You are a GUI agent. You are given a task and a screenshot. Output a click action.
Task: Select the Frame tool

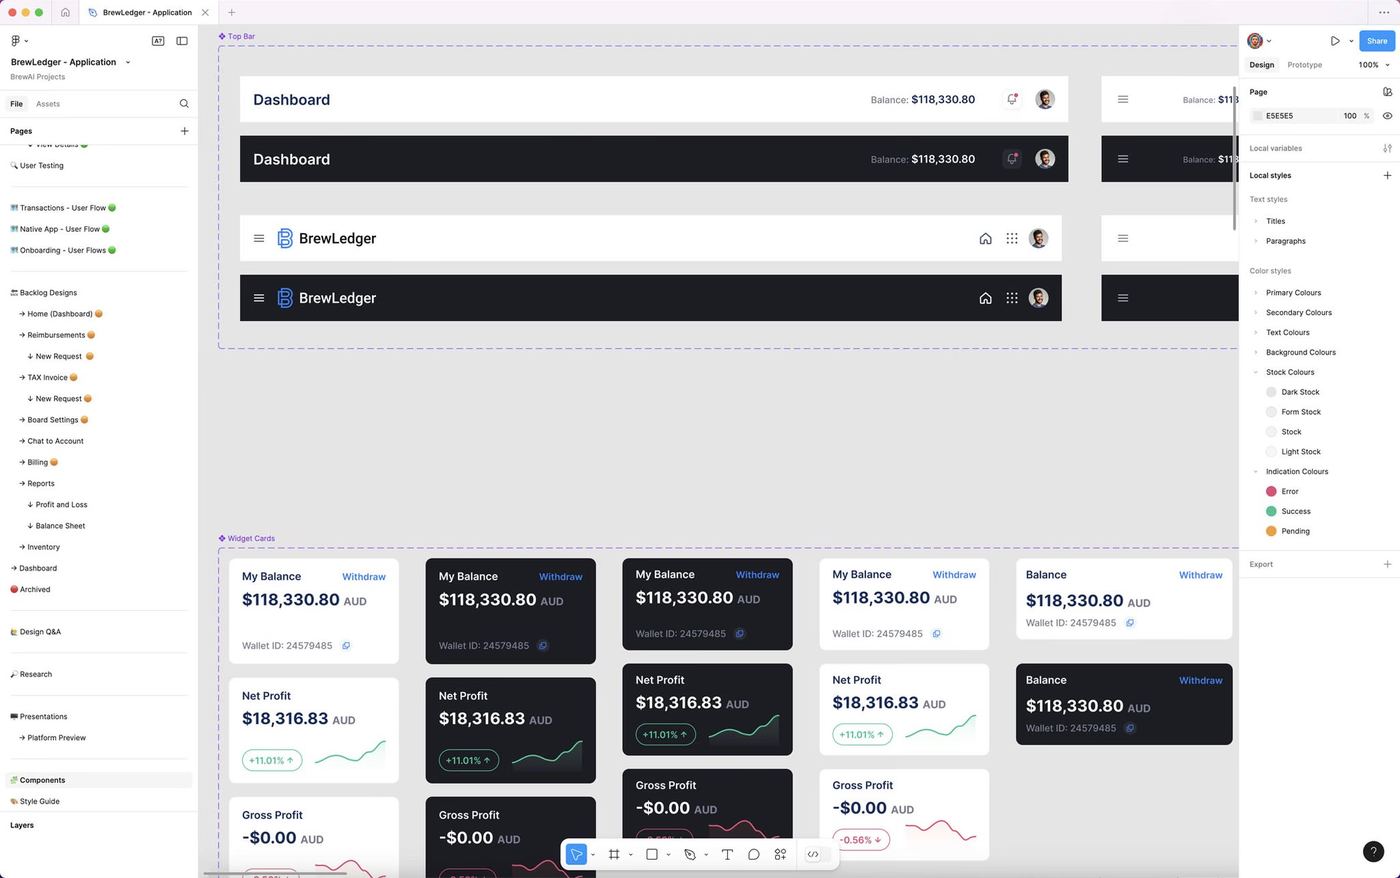coord(614,854)
